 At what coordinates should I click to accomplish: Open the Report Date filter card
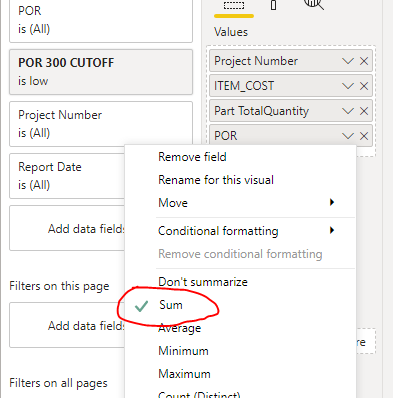(x=67, y=176)
